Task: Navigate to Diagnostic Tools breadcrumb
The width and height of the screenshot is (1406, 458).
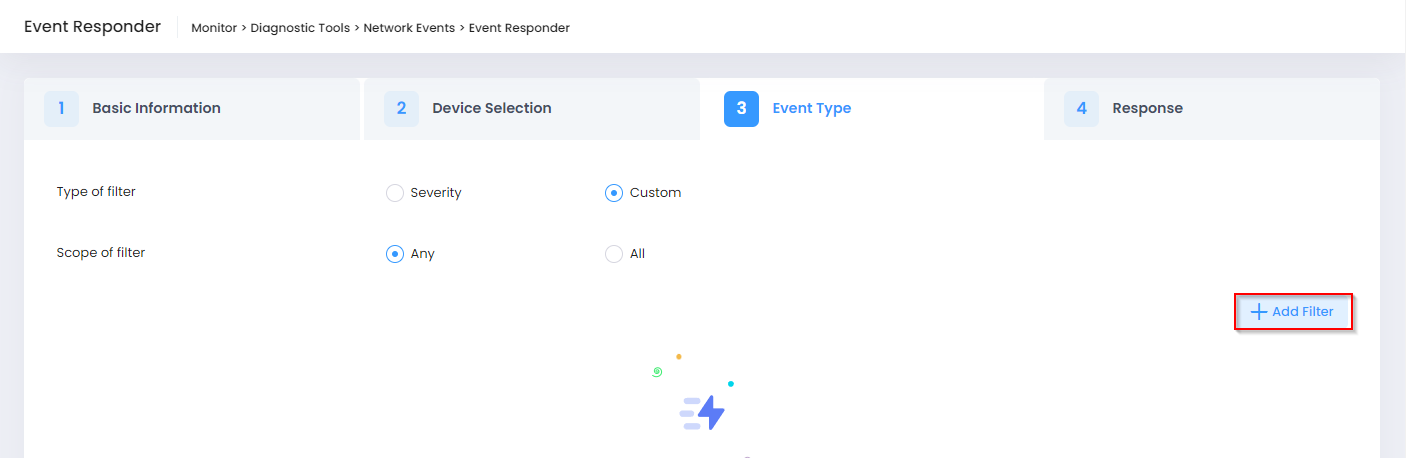Action: pyautogui.click(x=300, y=28)
